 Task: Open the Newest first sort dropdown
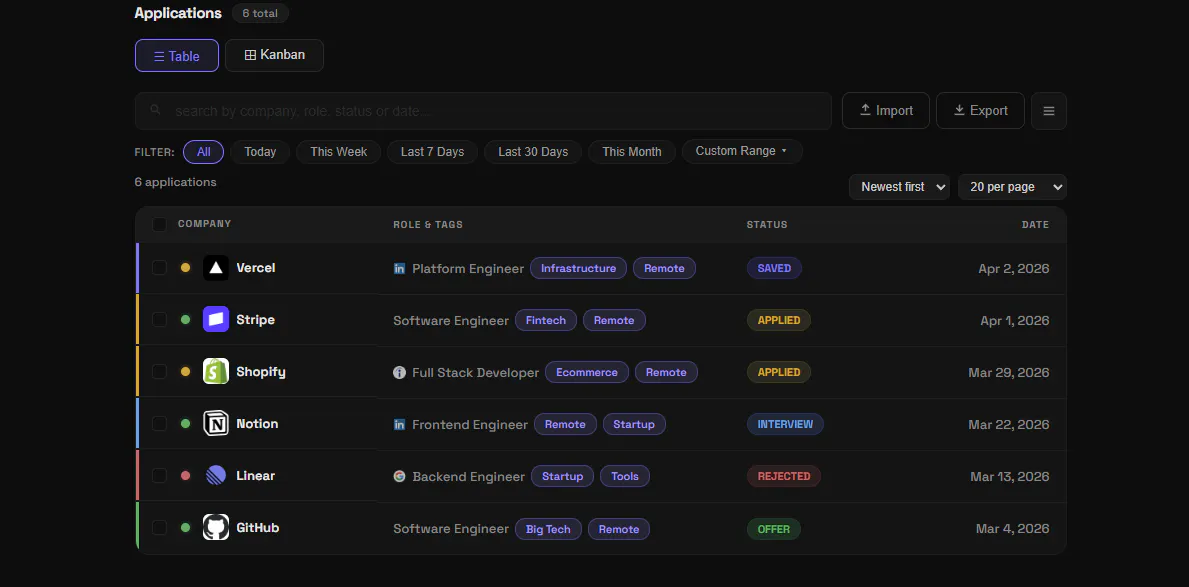tap(899, 187)
